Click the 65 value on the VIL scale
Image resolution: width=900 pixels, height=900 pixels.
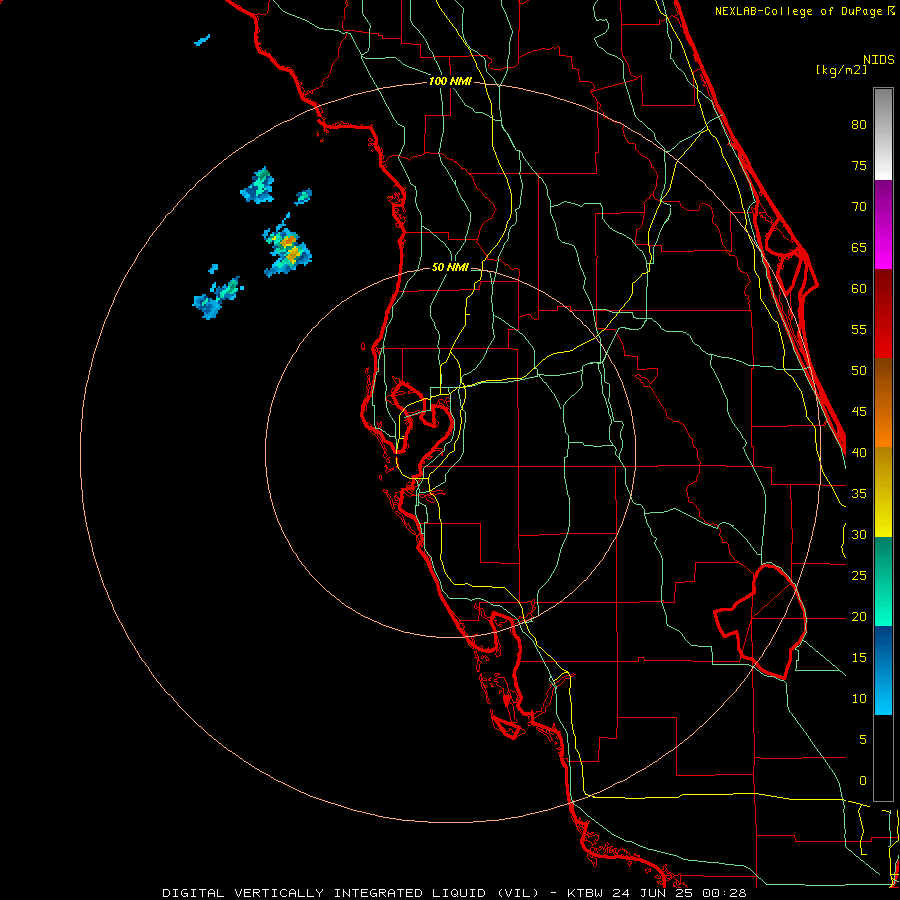coord(859,248)
